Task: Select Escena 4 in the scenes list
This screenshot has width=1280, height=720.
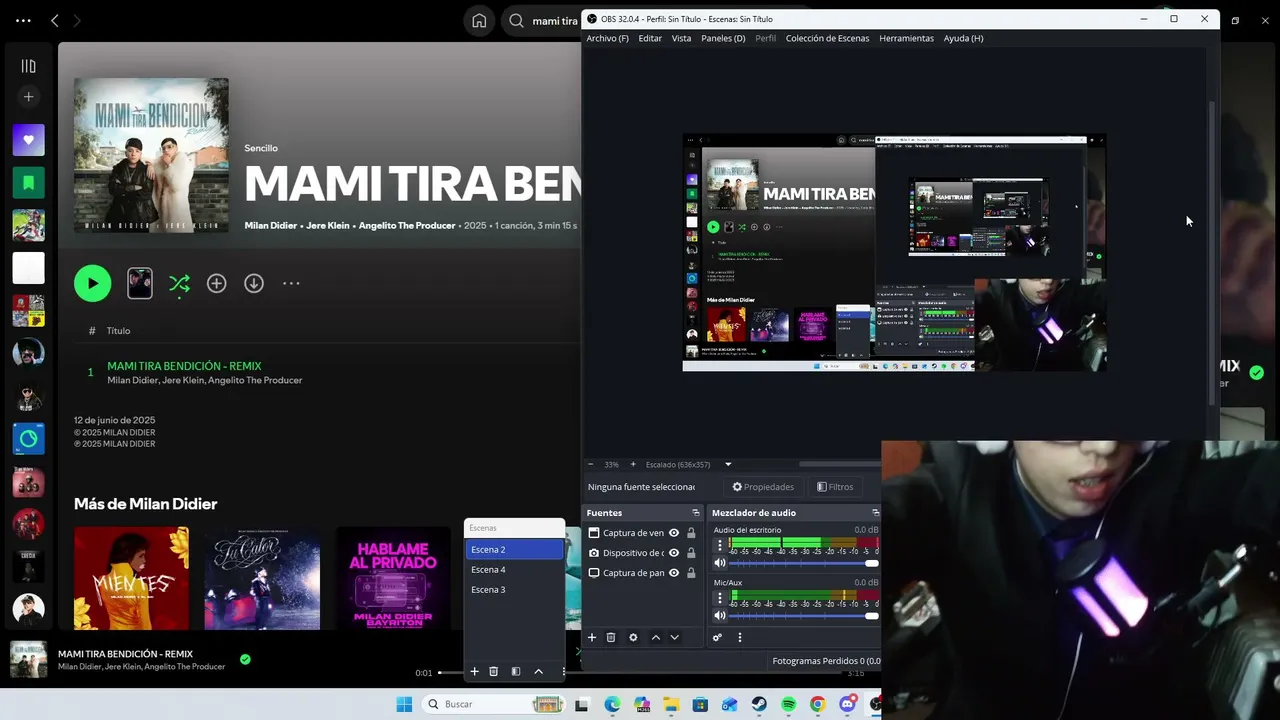Action: tap(515, 569)
